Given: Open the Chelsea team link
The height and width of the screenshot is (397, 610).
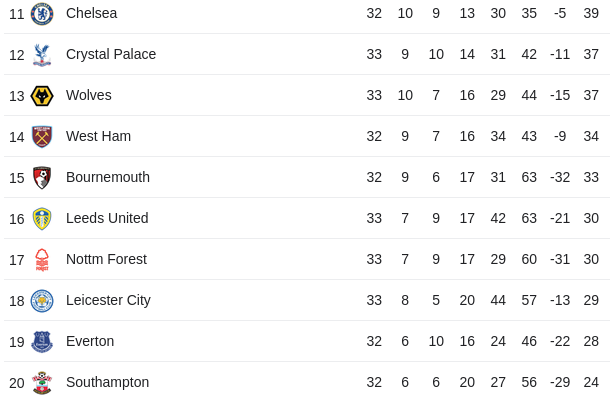Looking at the screenshot, I should 91,13.
